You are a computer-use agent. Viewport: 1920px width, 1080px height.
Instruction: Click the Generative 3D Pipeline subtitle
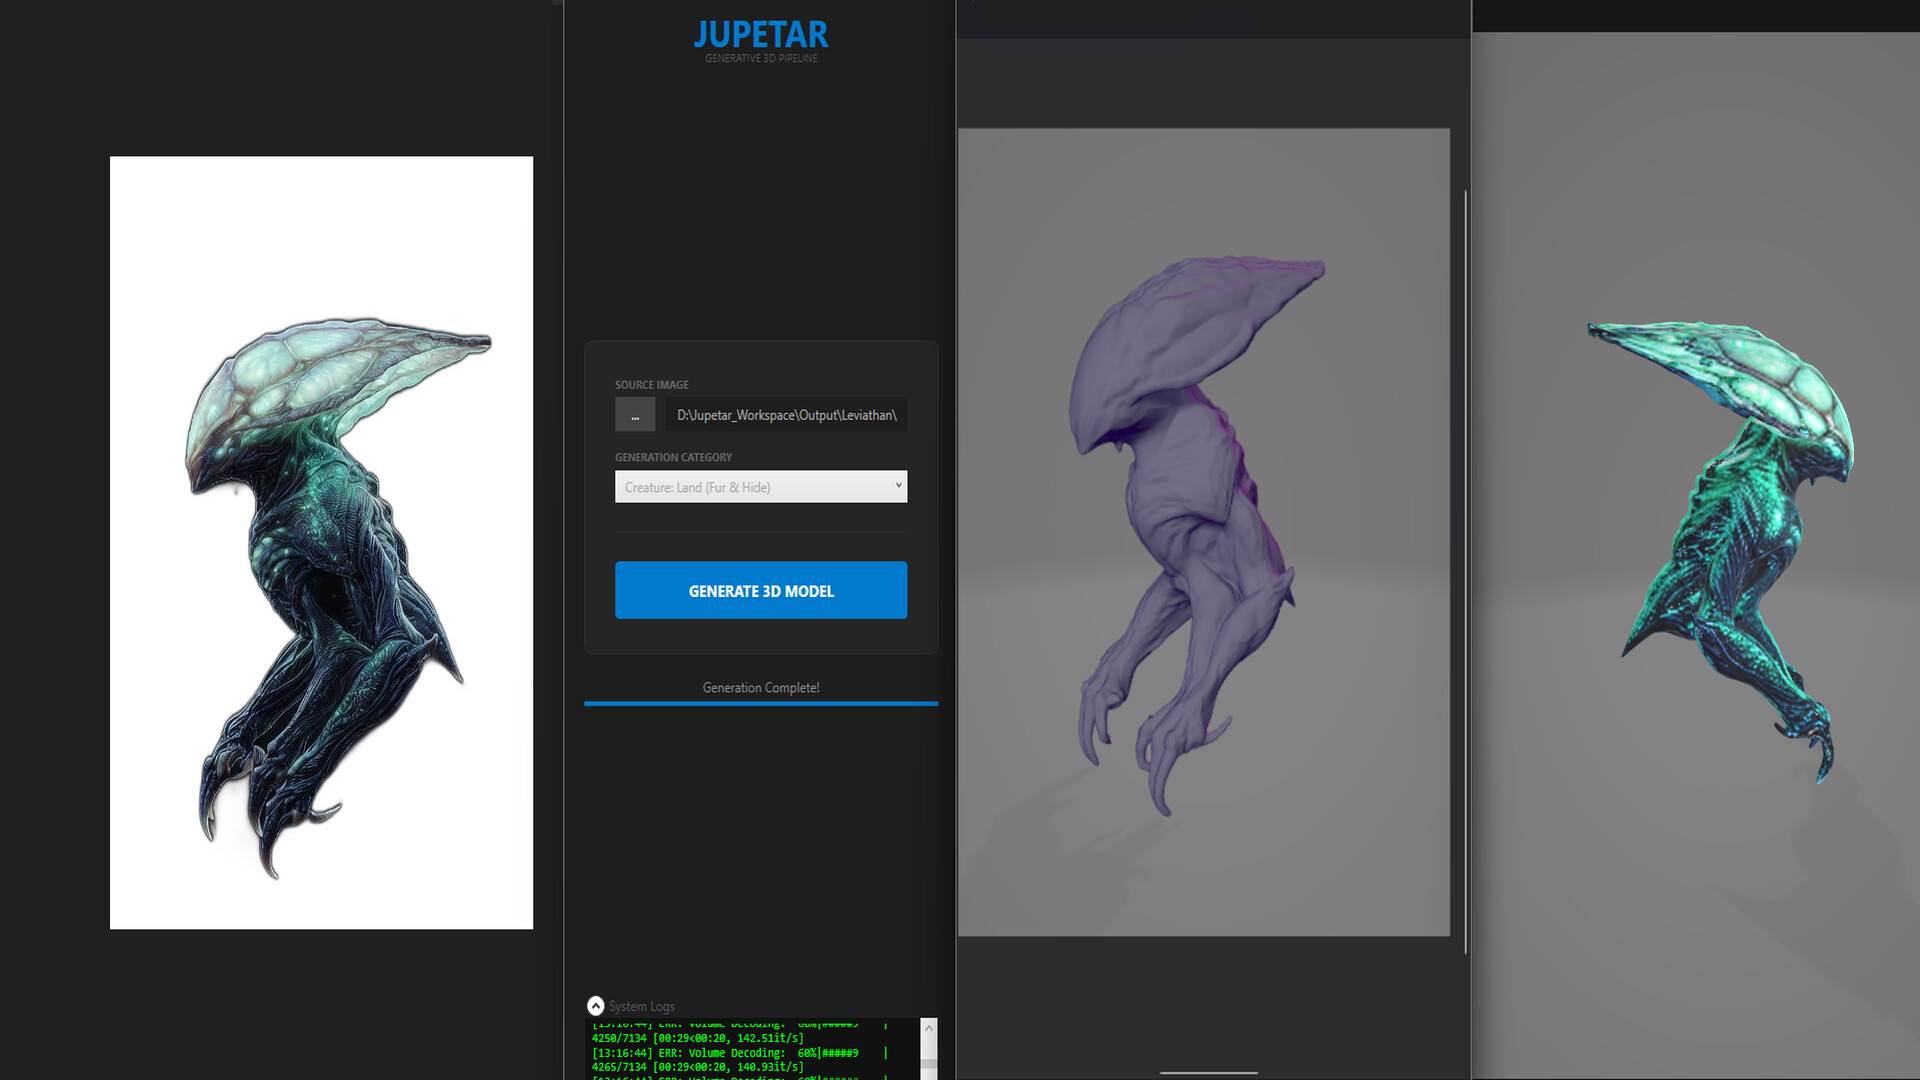pyautogui.click(x=761, y=59)
